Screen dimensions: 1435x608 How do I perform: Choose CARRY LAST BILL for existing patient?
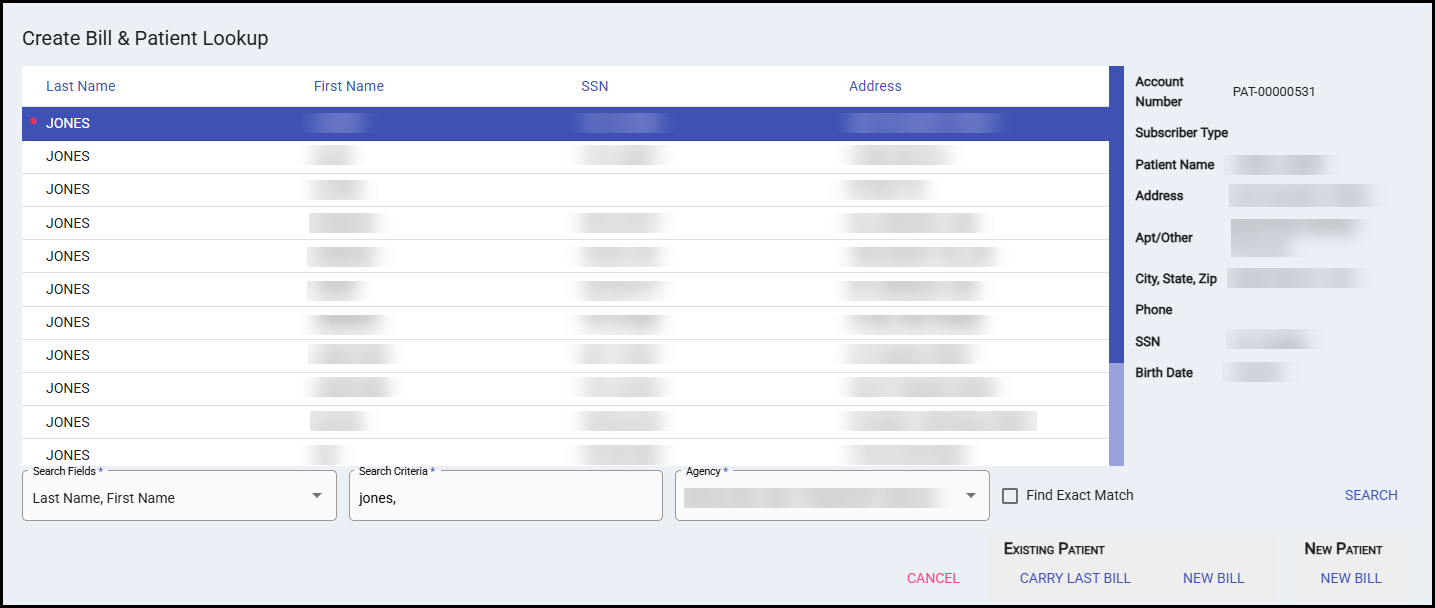[x=1074, y=578]
